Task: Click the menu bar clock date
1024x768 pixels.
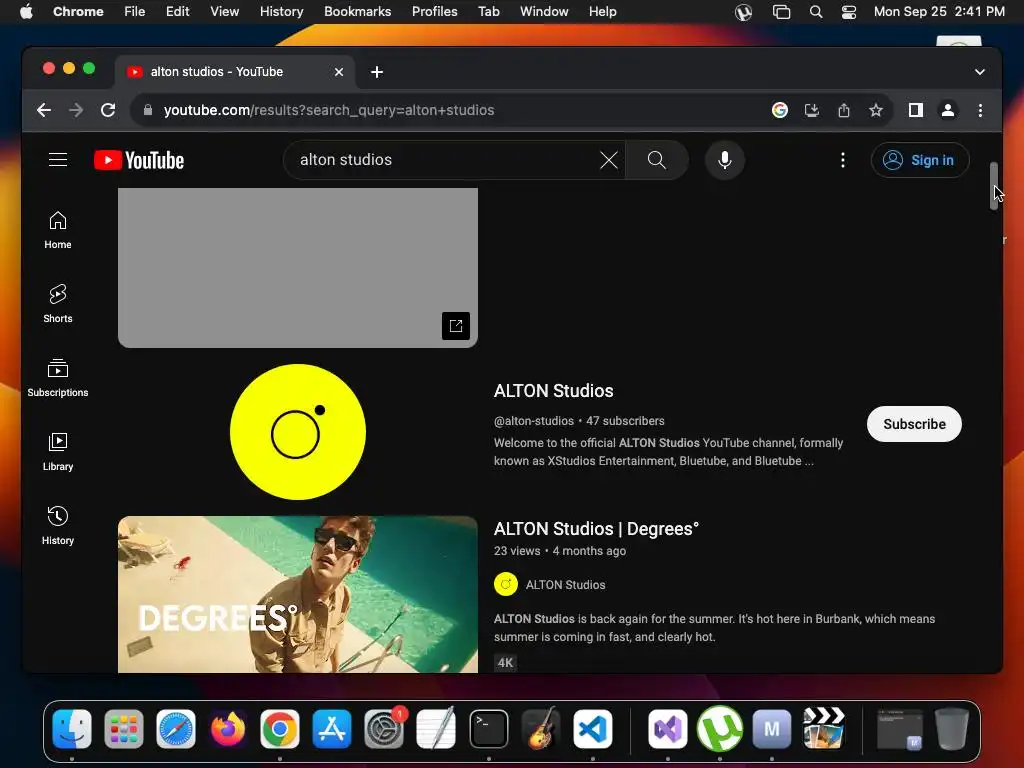Action: [939, 12]
